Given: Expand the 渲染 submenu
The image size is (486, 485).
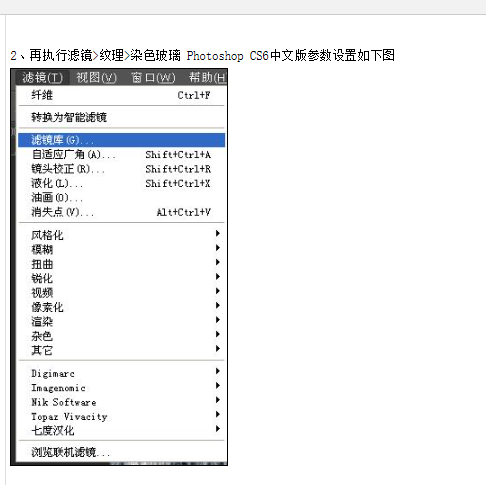Looking at the screenshot, I should click(122, 321).
